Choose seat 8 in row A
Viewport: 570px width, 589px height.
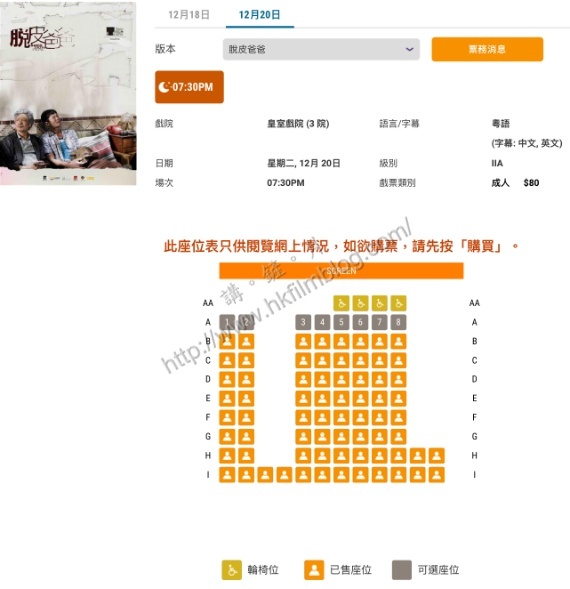(398, 322)
